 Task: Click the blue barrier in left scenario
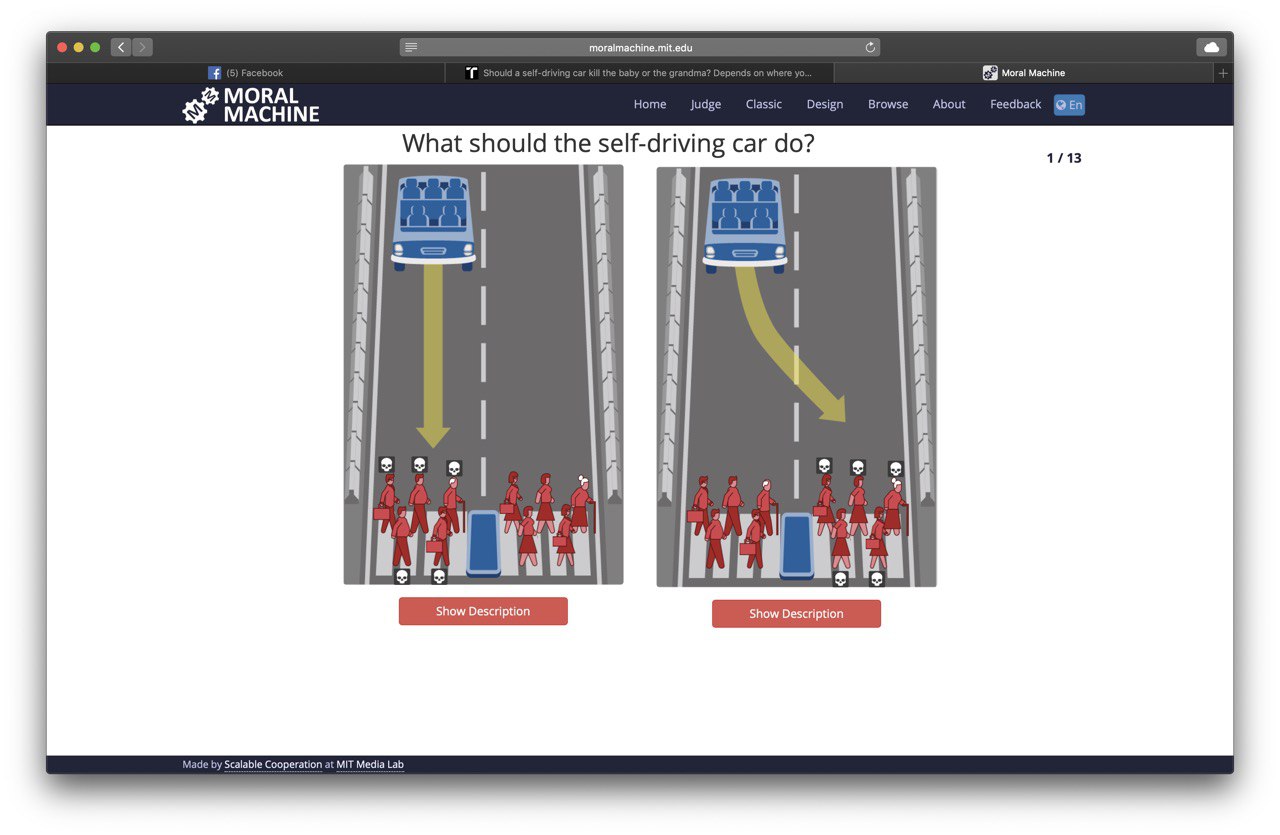pyautogui.click(x=484, y=543)
